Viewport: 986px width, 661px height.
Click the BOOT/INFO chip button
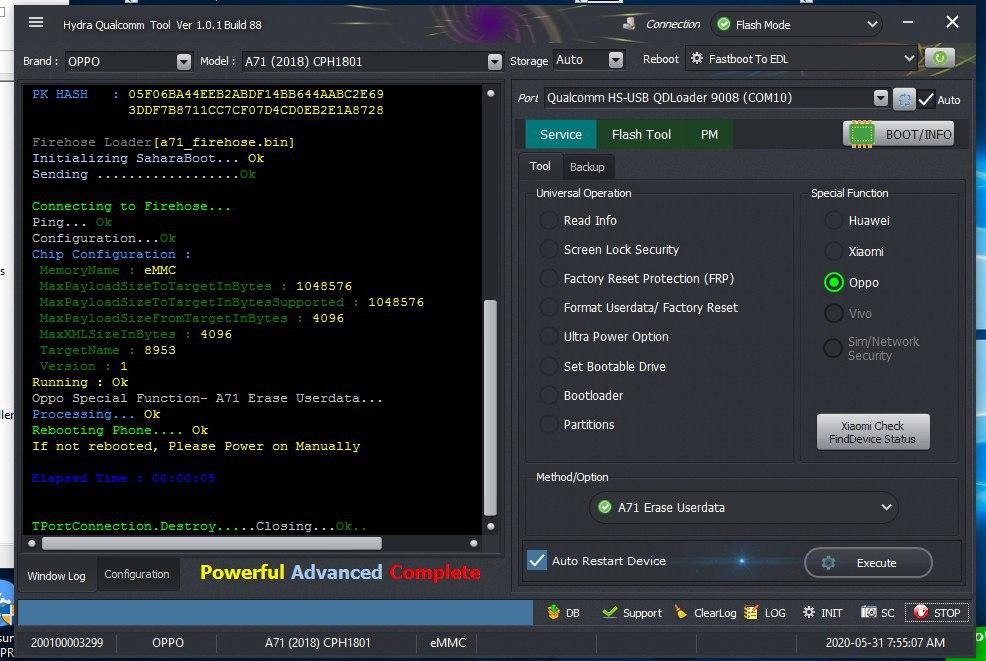point(899,134)
